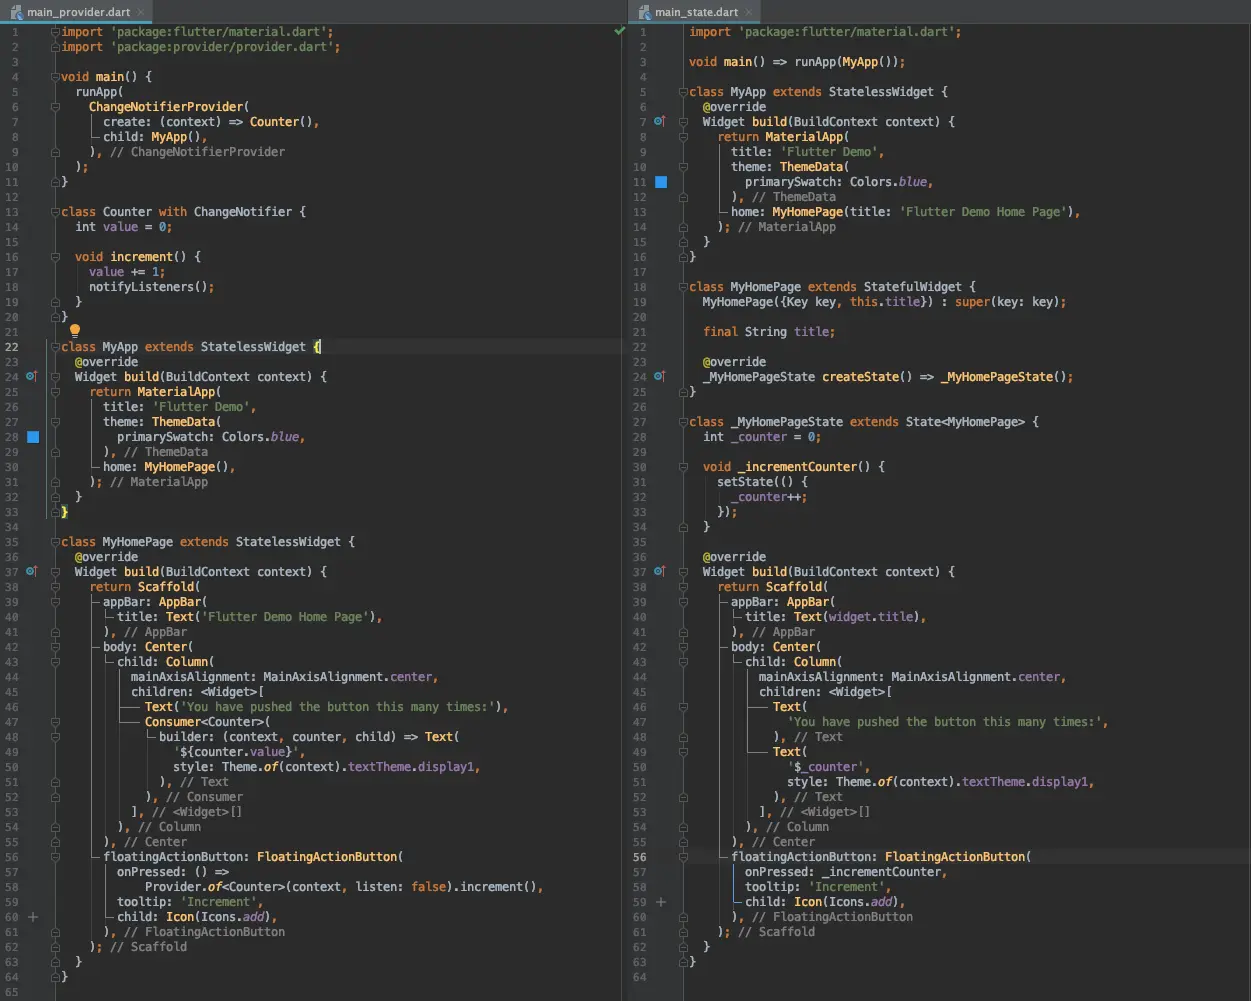Collapse class Counter fold at line 13
This screenshot has width=1251, height=1001.
click(x=56, y=212)
